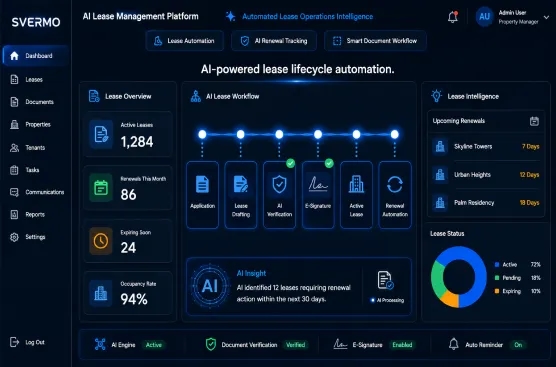Screen dimensions: 556x367
Task: Click the green checkmark on E-Signature card
Action: click(329, 163)
